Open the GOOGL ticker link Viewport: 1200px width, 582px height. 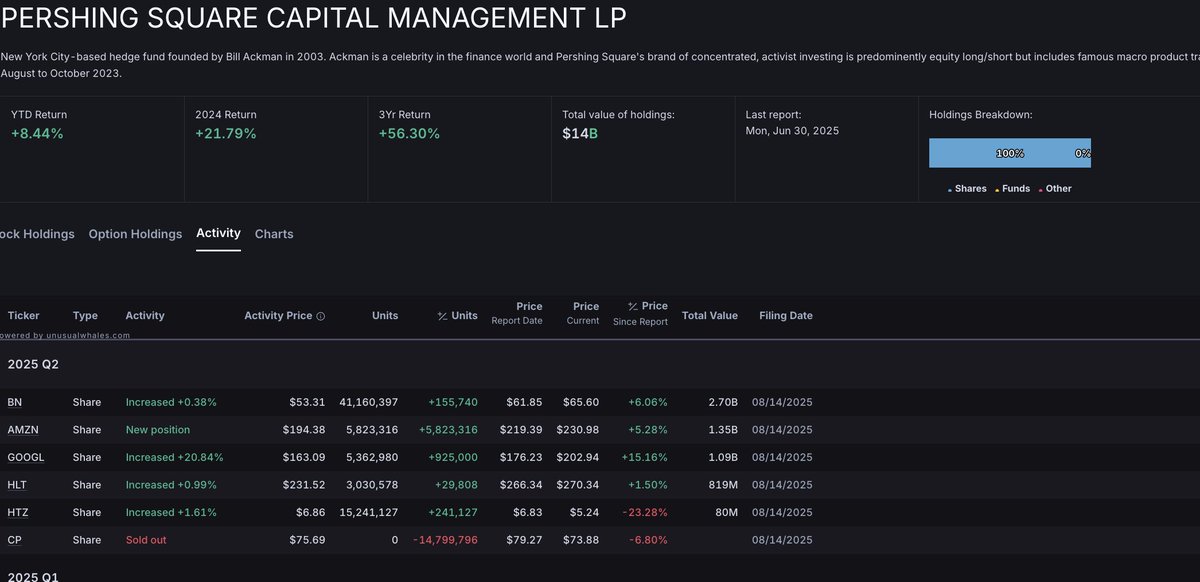[x=26, y=457]
